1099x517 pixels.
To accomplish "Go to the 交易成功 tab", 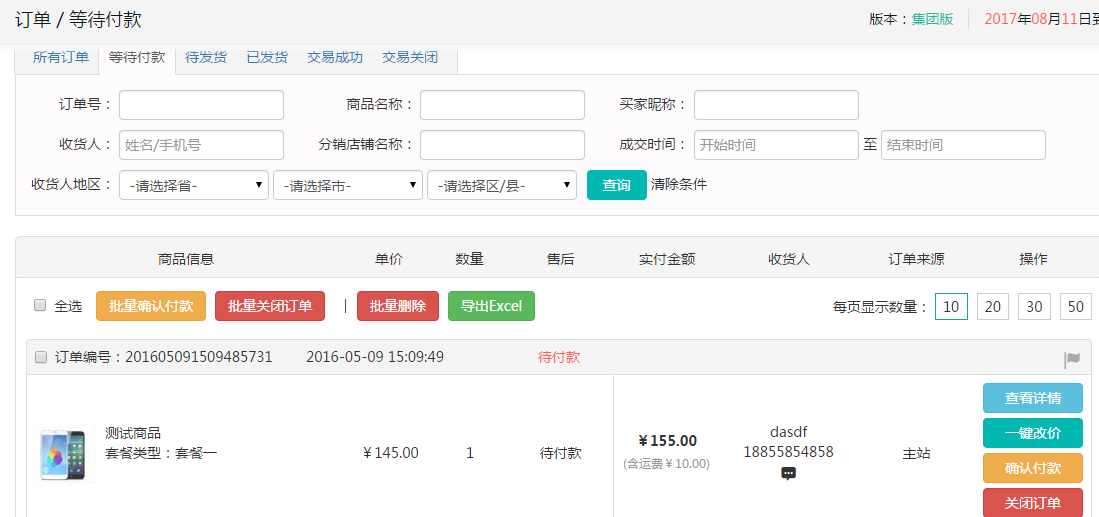I will pyautogui.click(x=335, y=58).
